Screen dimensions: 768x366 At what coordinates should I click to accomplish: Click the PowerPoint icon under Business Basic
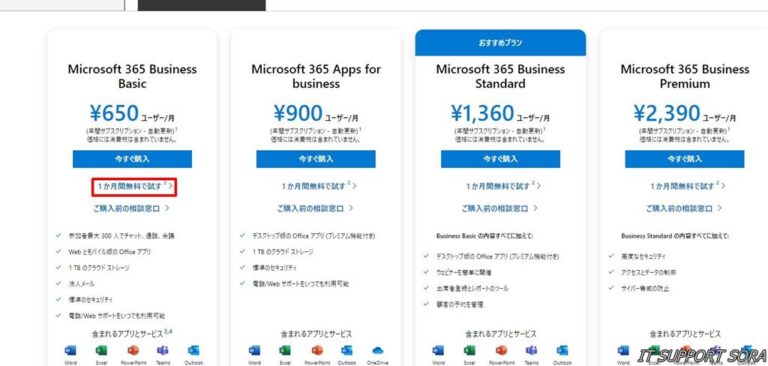coord(133,350)
